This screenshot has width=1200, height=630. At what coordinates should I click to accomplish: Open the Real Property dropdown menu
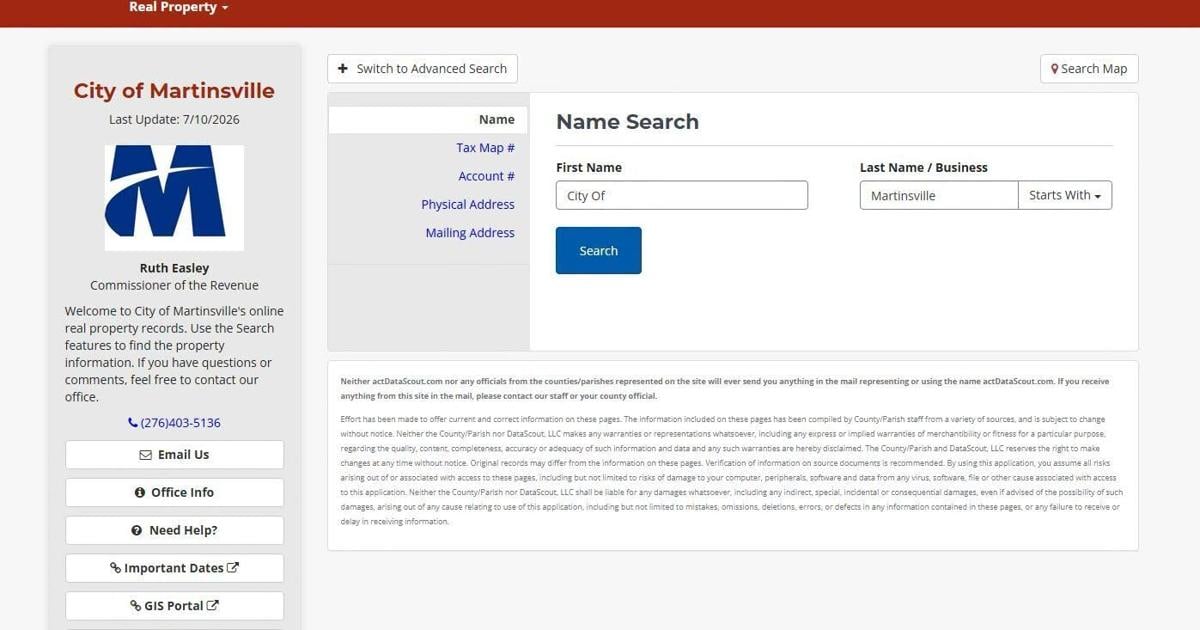[x=178, y=8]
